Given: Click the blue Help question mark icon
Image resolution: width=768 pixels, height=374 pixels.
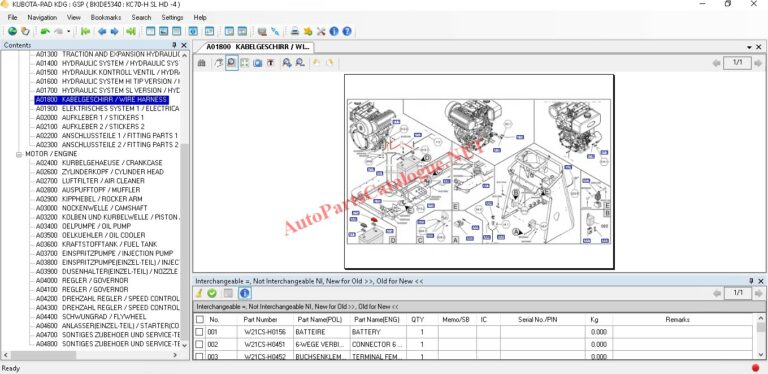Looking at the screenshot, I should [347, 31].
